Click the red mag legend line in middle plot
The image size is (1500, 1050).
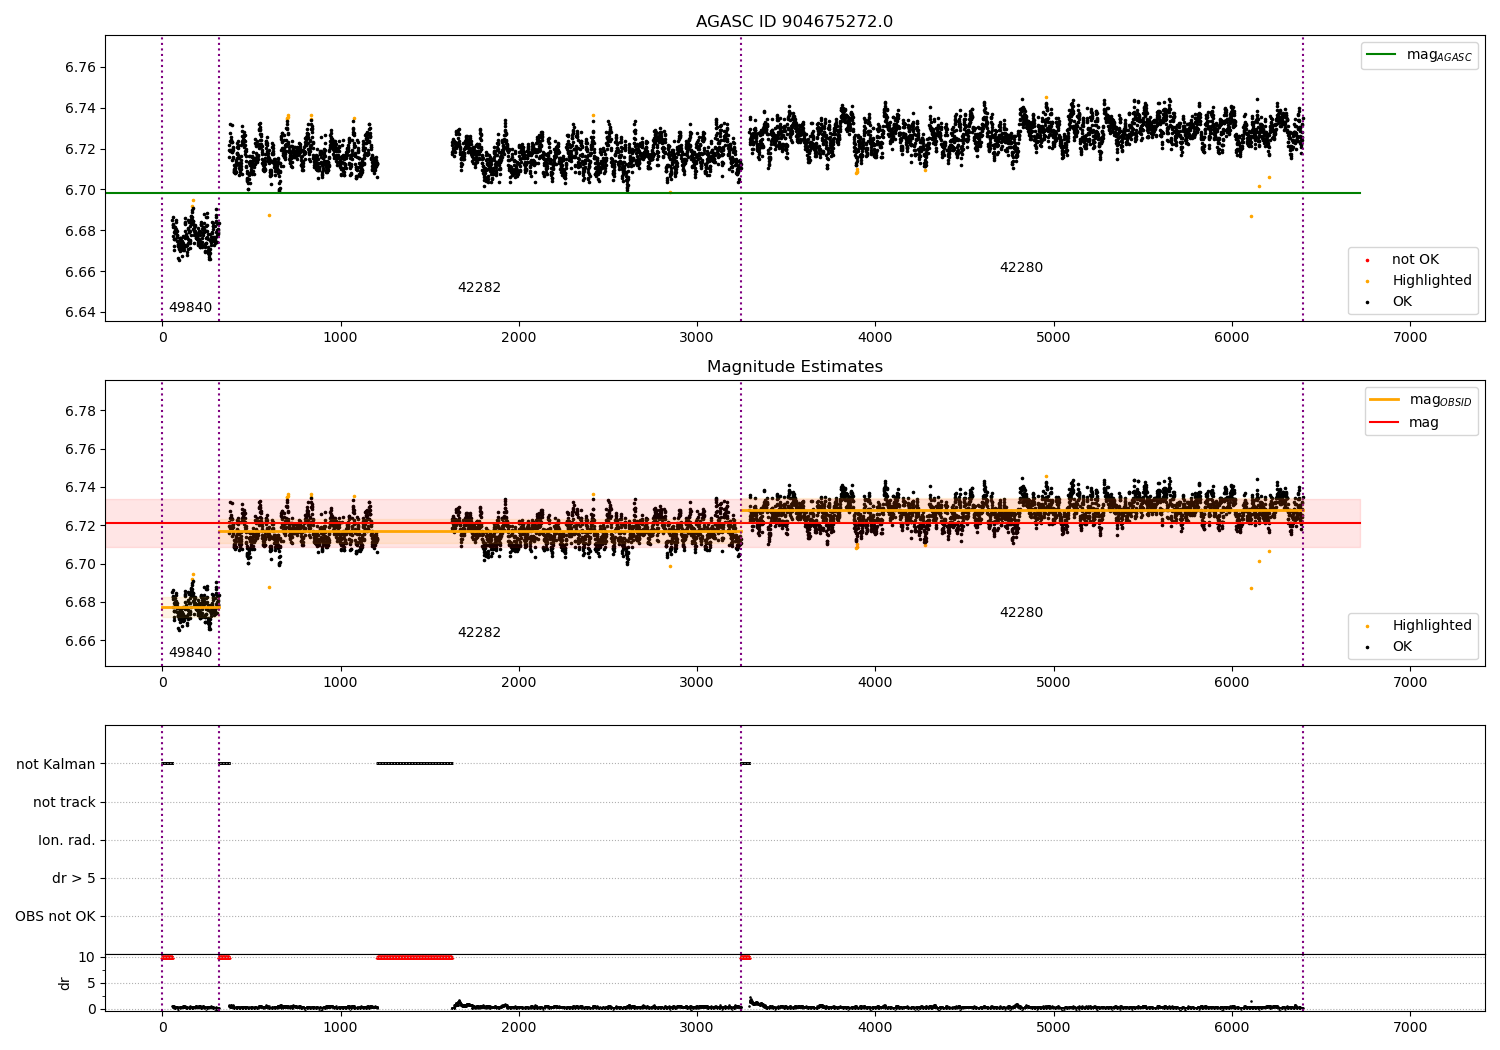(1385, 423)
